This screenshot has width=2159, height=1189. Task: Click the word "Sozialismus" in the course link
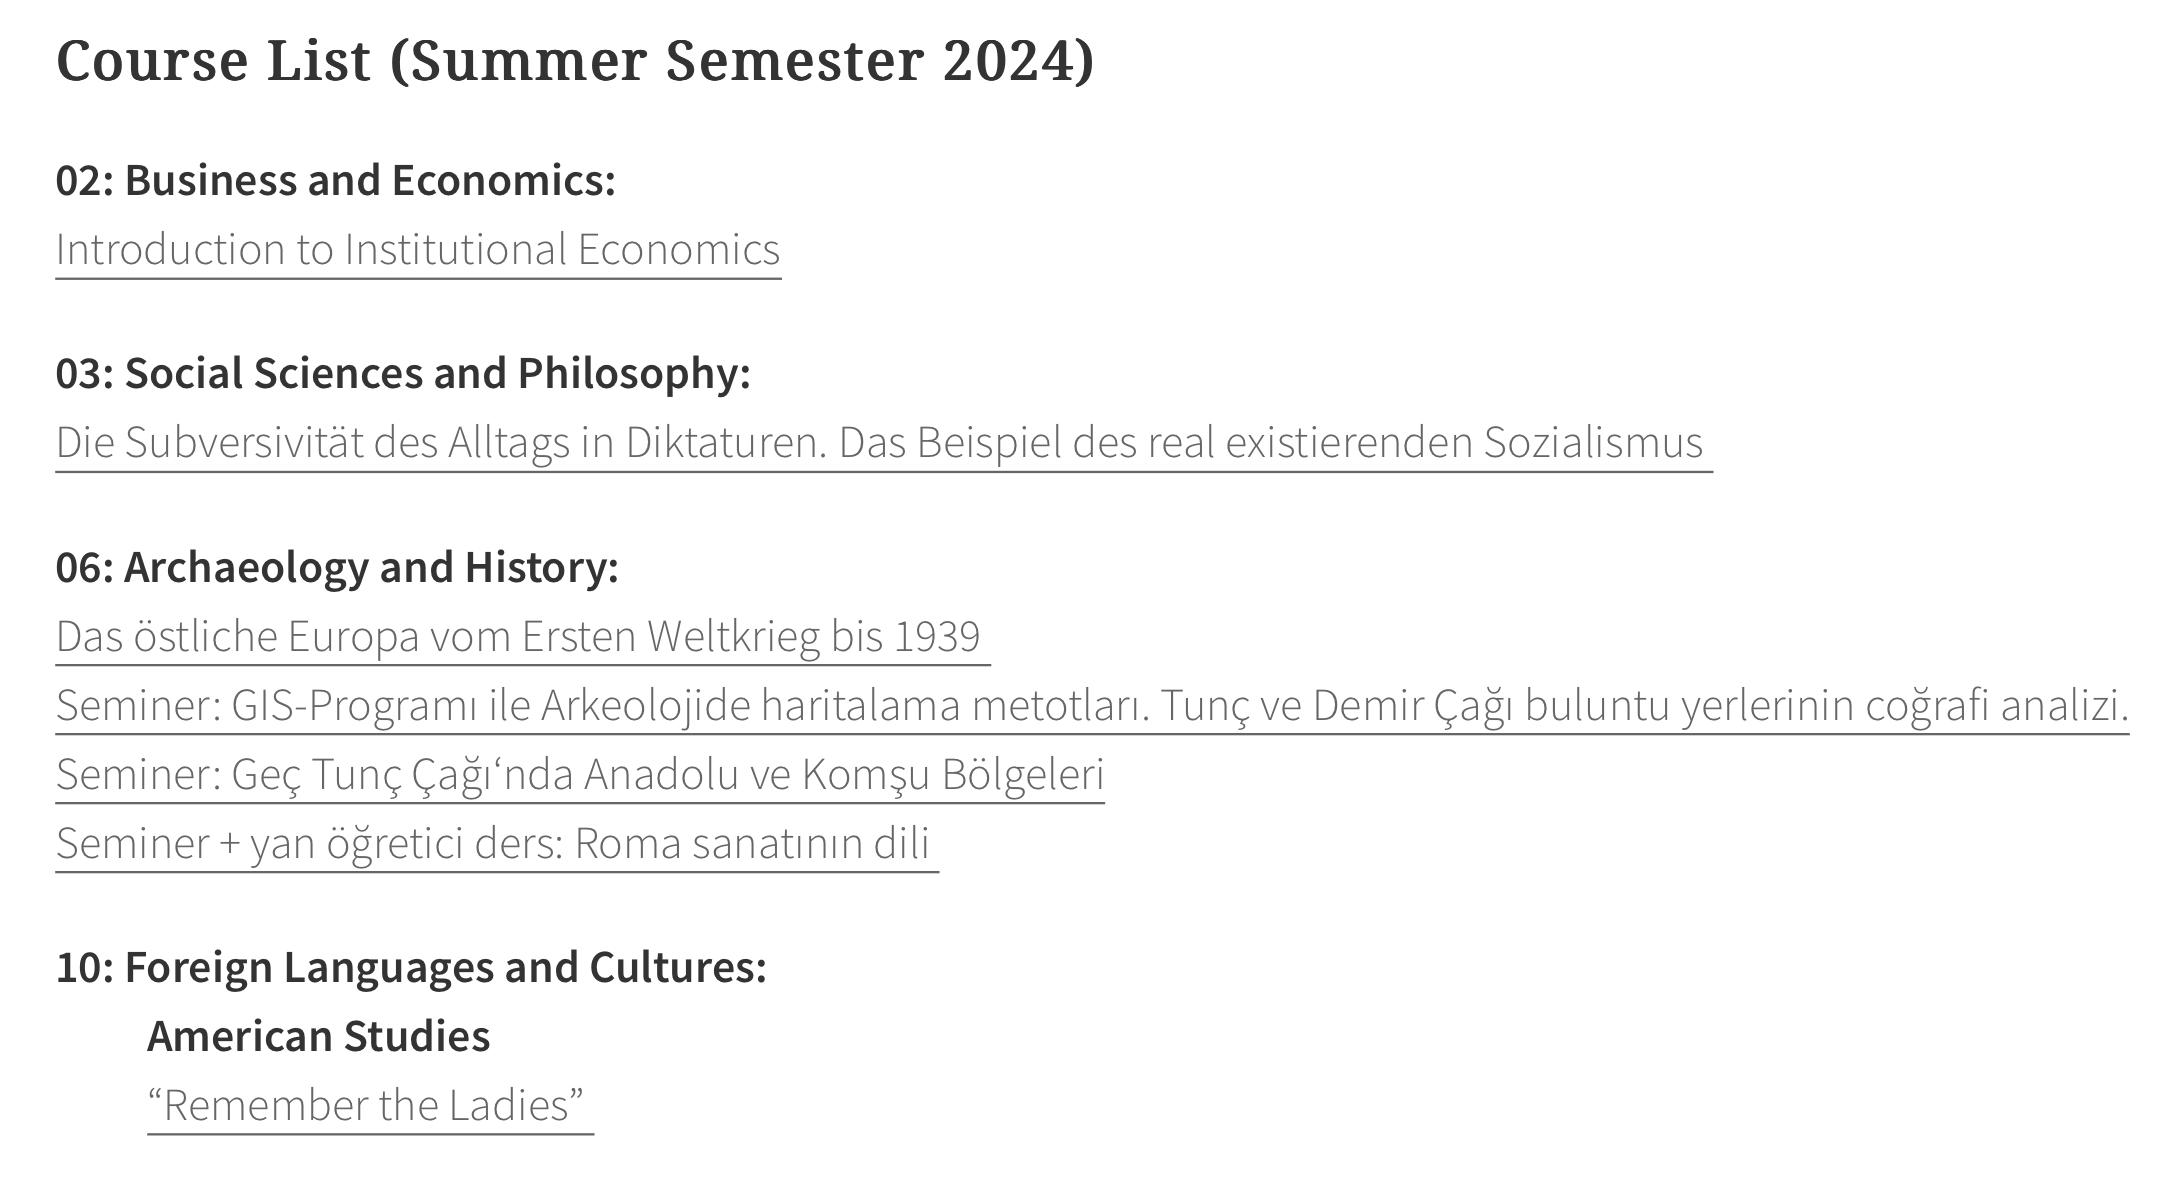pyautogui.click(x=1593, y=442)
